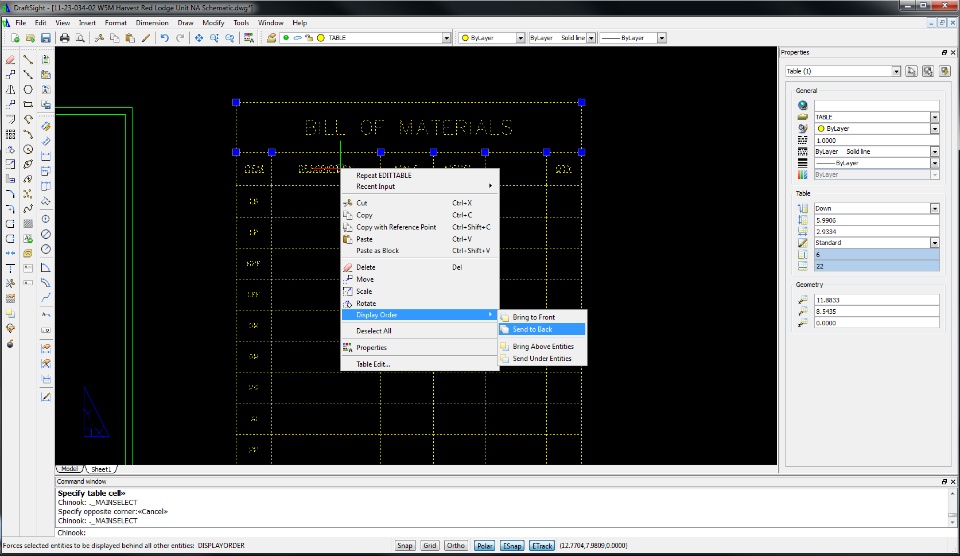Open the Down direction dropdown in Table section
The height and width of the screenshot is (556, 960).
935,208
